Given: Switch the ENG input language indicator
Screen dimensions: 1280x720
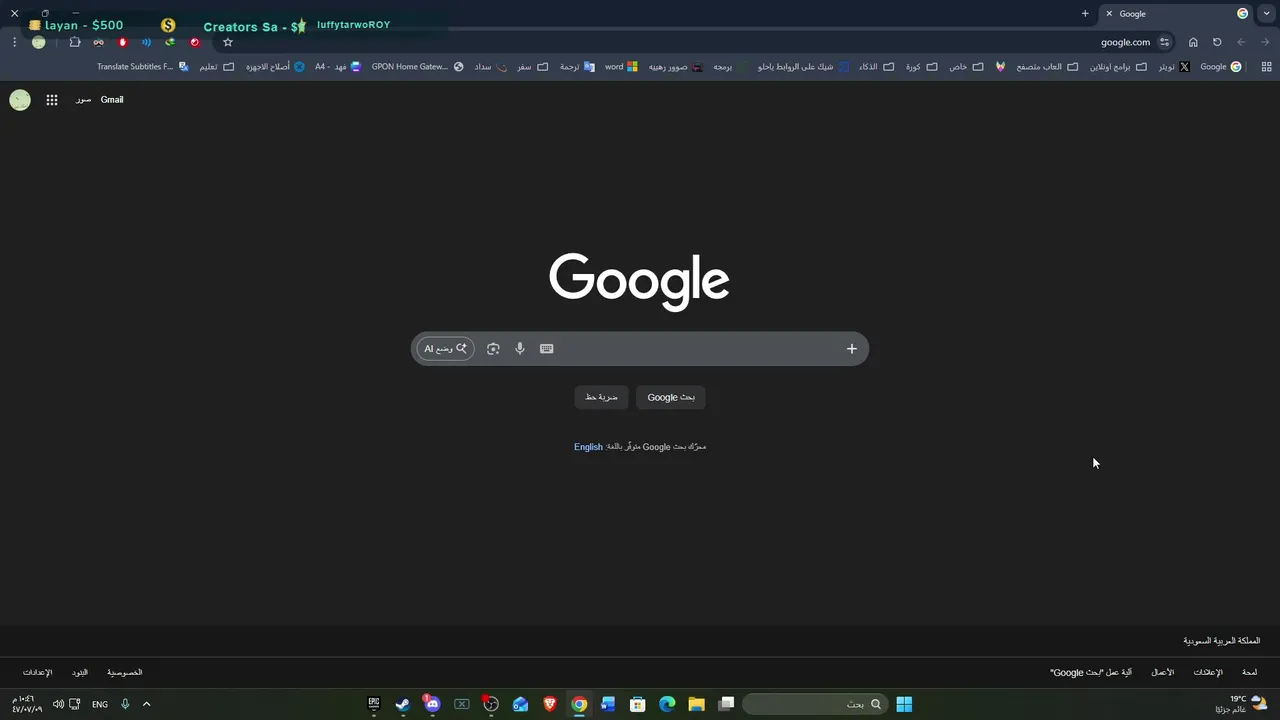Looking at the screenshot, I should [100, 704].
